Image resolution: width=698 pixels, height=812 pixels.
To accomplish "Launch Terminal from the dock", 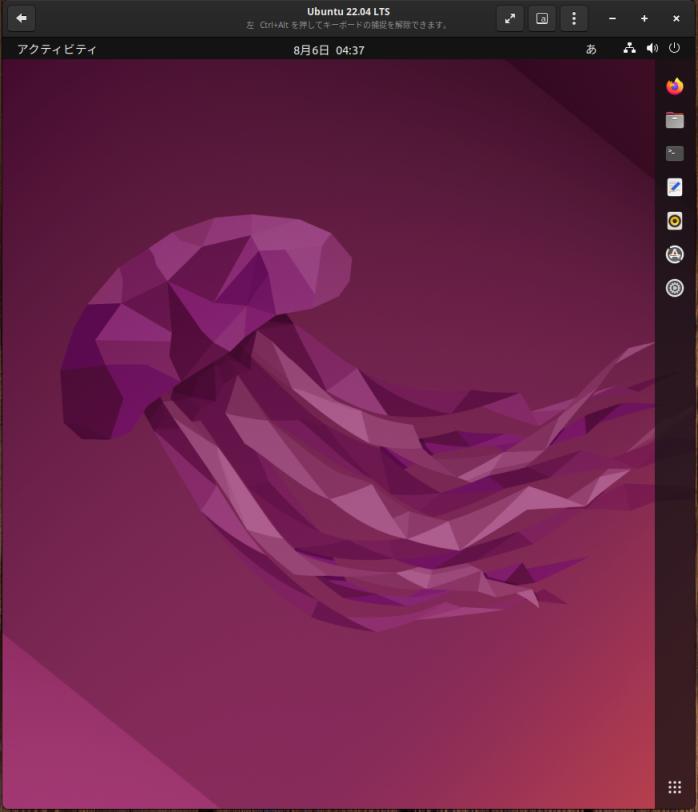I will pos(674,153).
